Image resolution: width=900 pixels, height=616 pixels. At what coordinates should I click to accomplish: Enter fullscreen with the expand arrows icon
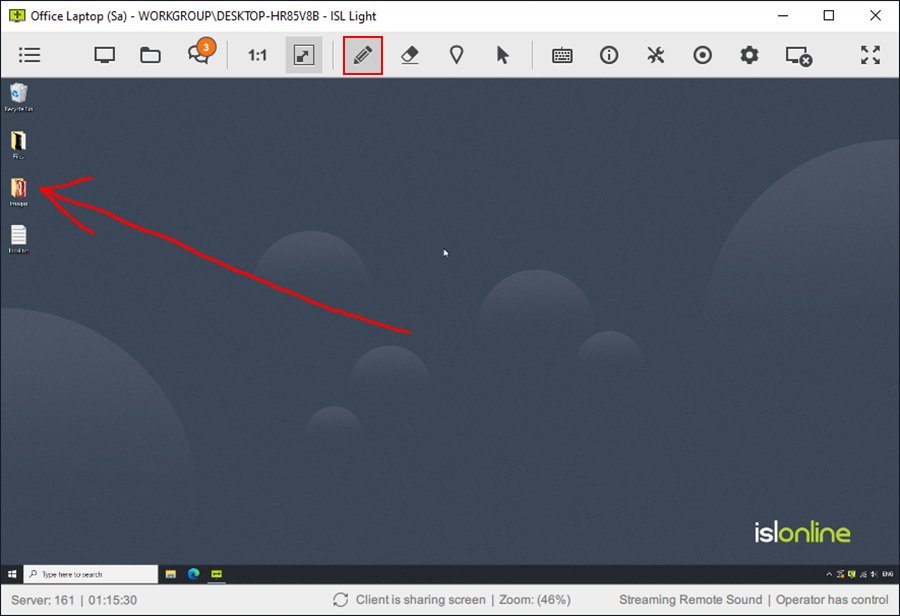coord(870,55)
